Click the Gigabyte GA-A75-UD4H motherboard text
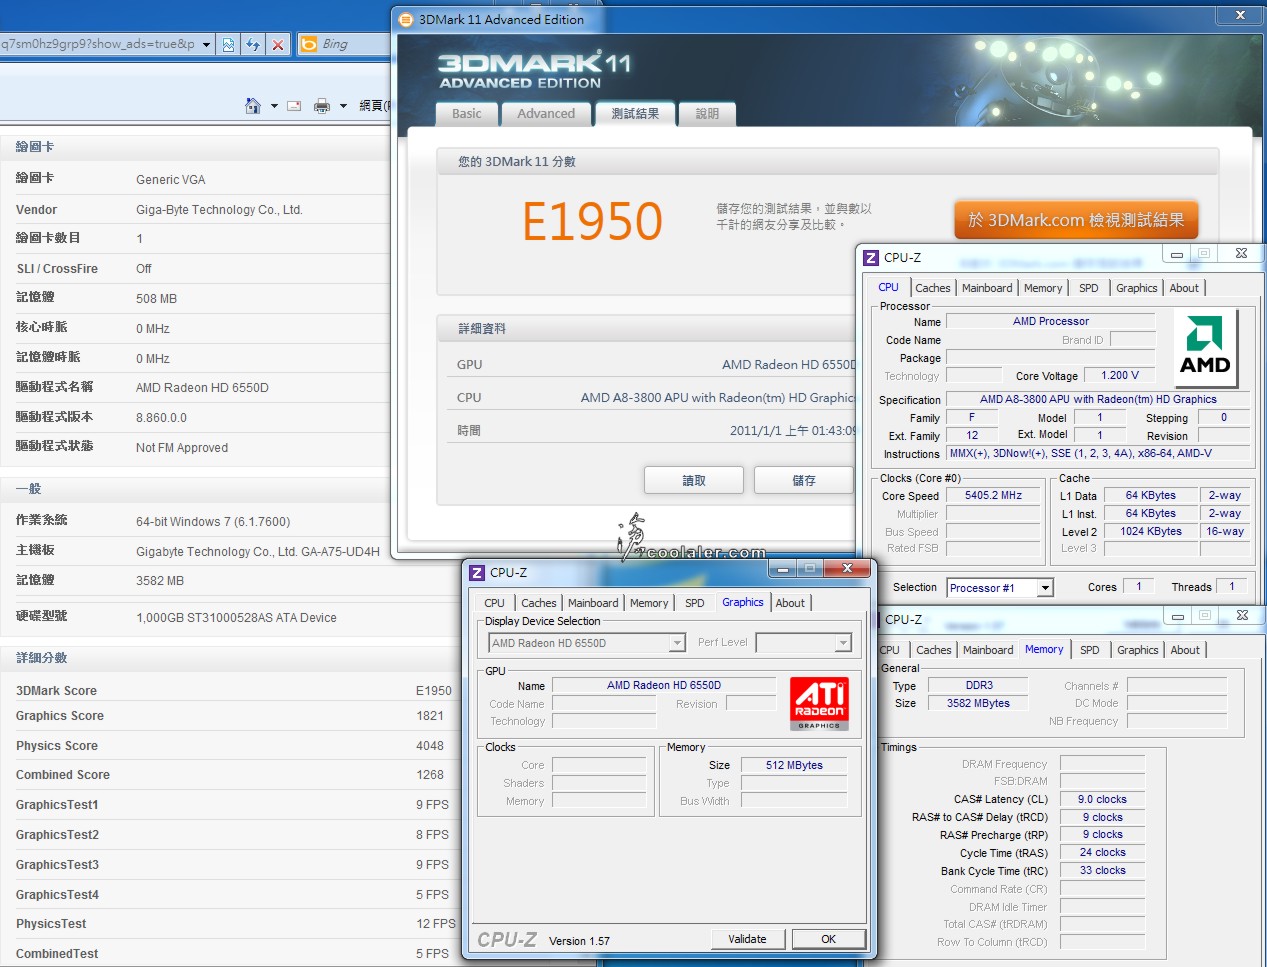 pyautogui.click(x=258, y=552)
